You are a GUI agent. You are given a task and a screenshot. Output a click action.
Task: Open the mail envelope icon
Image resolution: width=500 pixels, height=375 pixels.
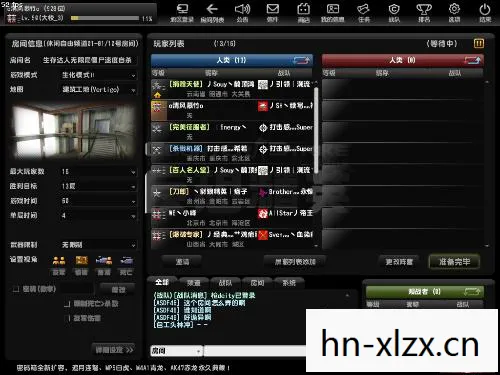coord(273,9)
